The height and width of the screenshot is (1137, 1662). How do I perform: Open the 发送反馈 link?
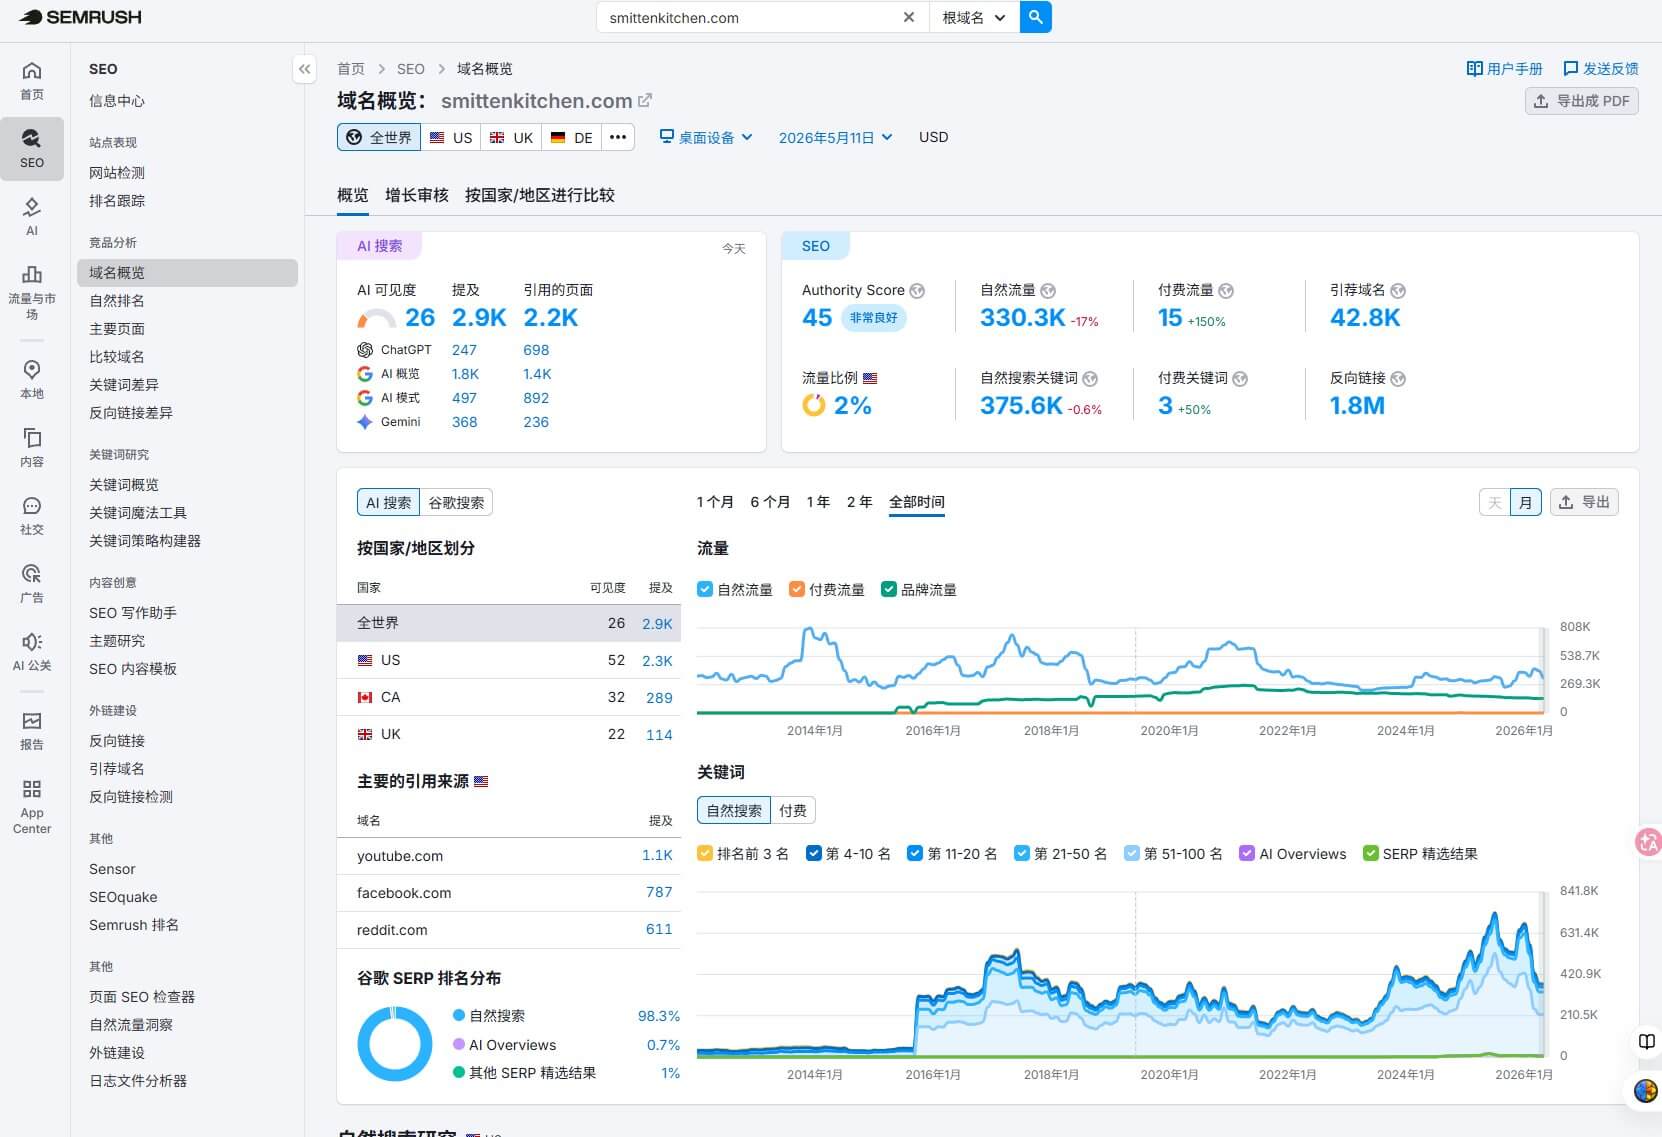pos(1600,68)
